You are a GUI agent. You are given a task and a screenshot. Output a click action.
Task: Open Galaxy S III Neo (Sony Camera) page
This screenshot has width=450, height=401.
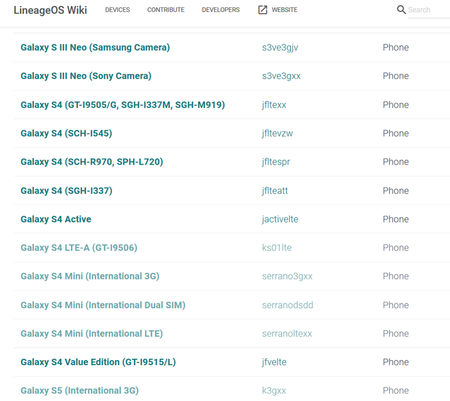coord(86,76)
